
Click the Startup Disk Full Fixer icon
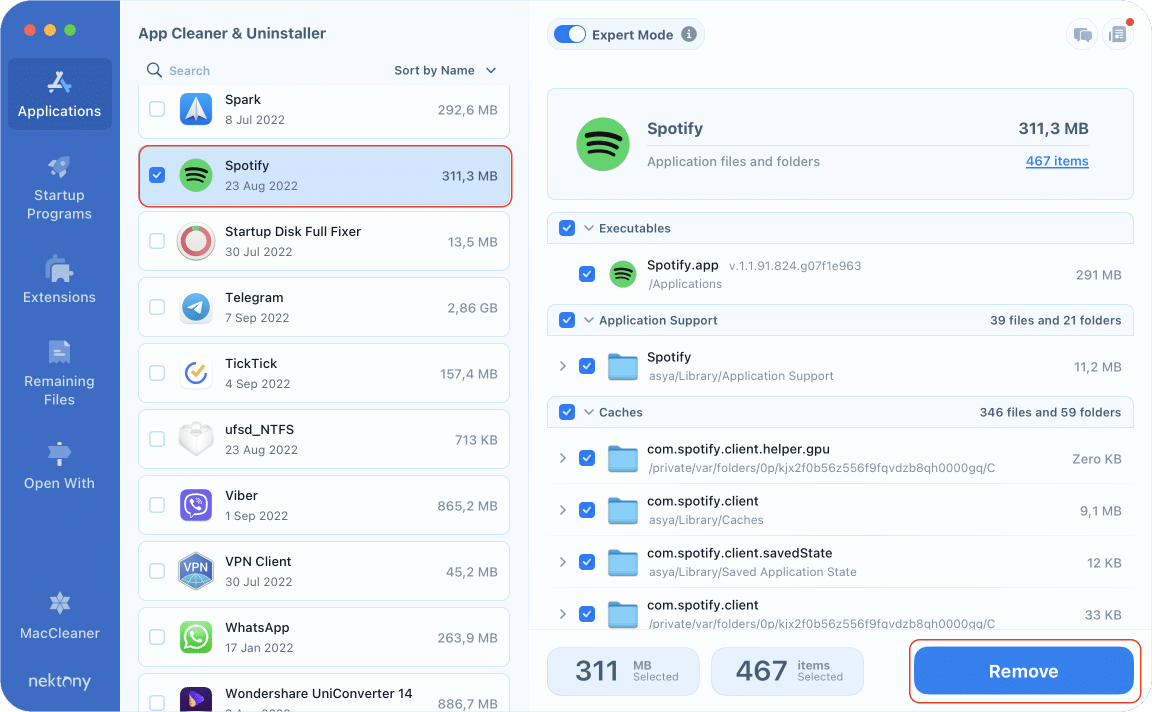pos(196,242)
